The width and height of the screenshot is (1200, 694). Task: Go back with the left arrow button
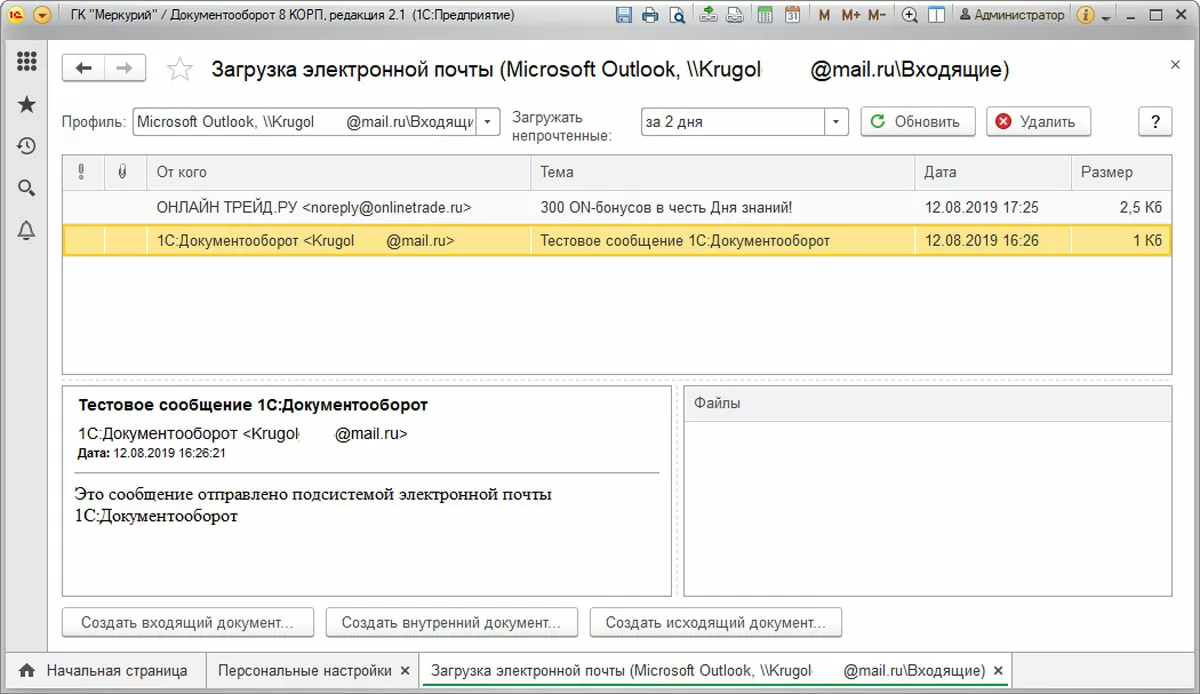click(84, 68)
